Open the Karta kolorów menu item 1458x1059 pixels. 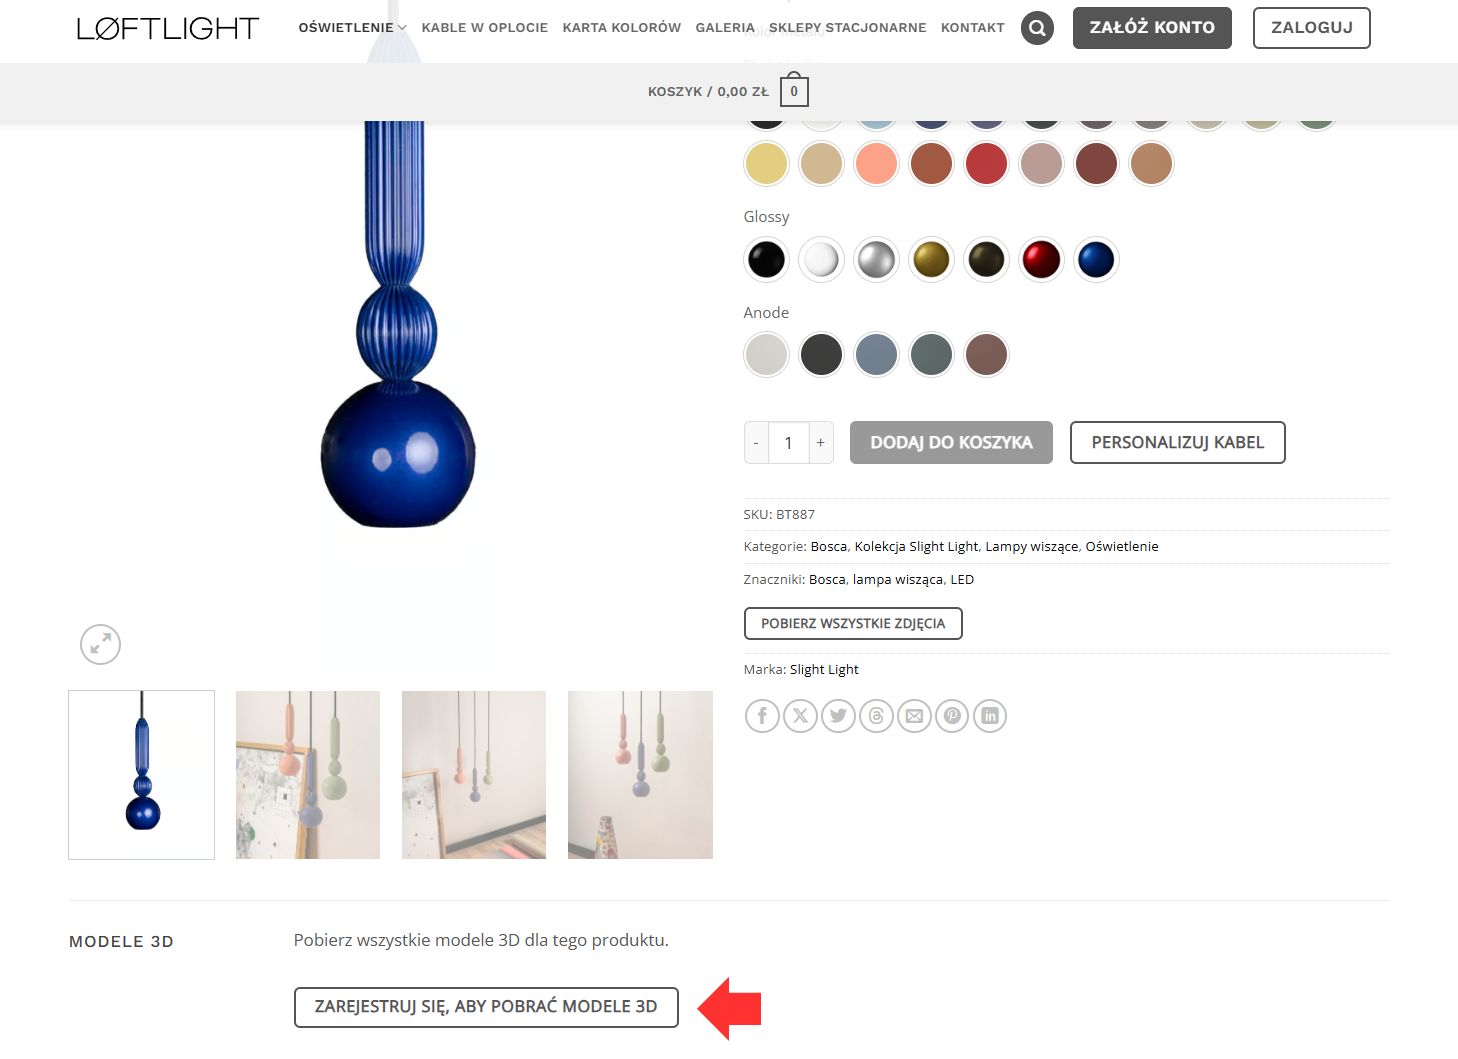pos(621,28)
